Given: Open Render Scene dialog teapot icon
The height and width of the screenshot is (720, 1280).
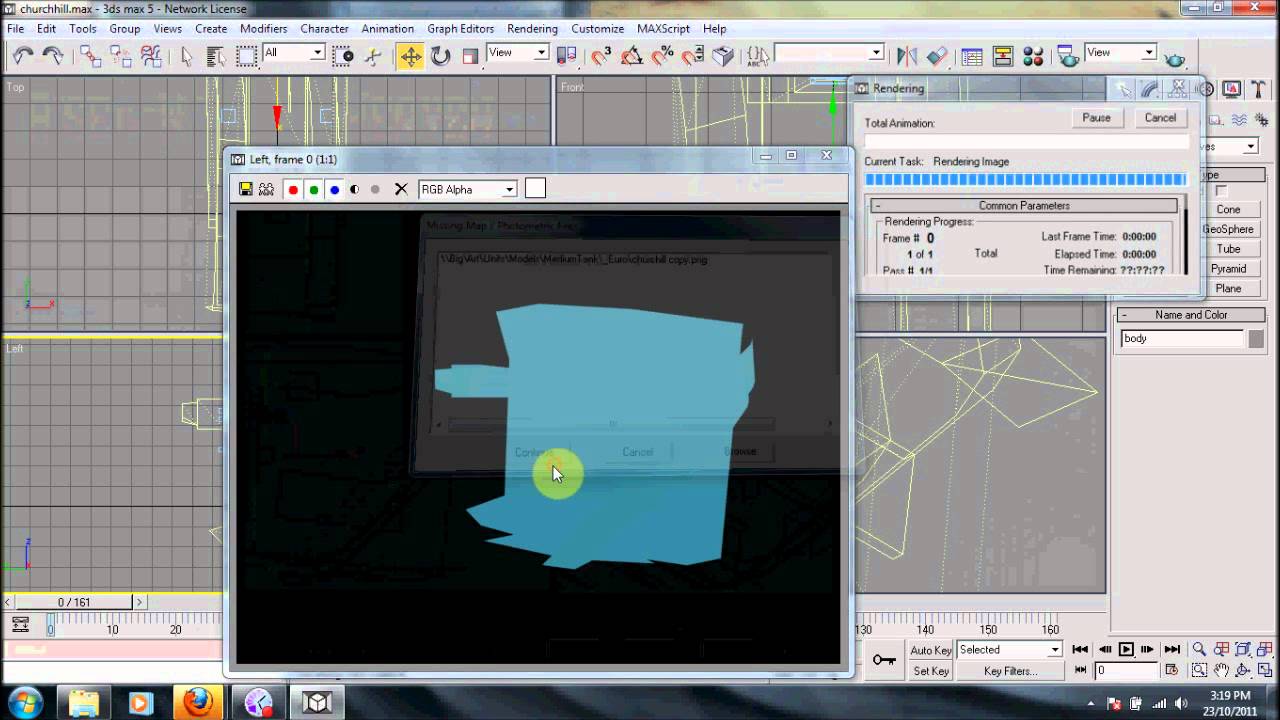Looking at the screenshot, I should [1069, 56].
